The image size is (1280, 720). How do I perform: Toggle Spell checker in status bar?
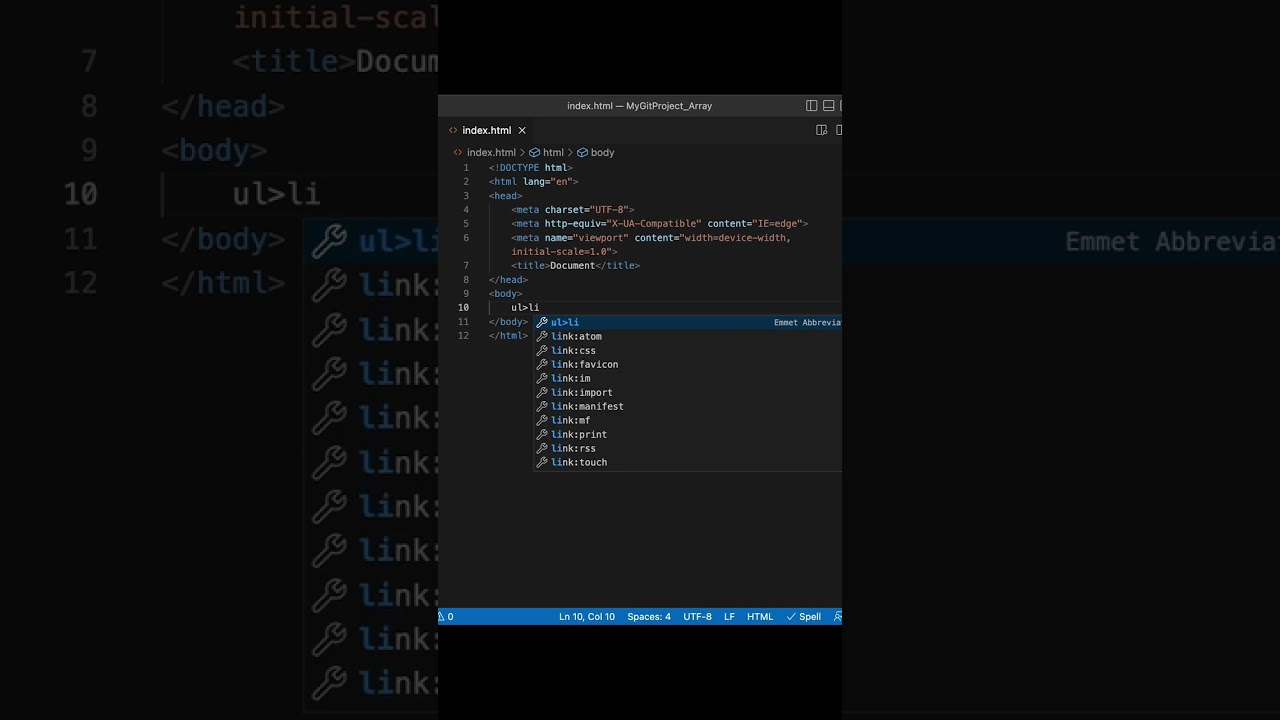tap(804, 617)
